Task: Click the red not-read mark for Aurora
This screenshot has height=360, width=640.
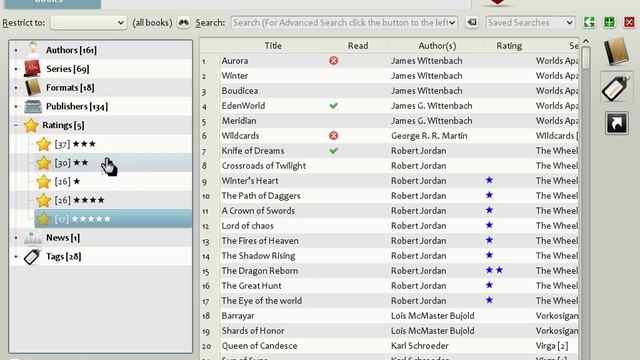Action: 333,61
